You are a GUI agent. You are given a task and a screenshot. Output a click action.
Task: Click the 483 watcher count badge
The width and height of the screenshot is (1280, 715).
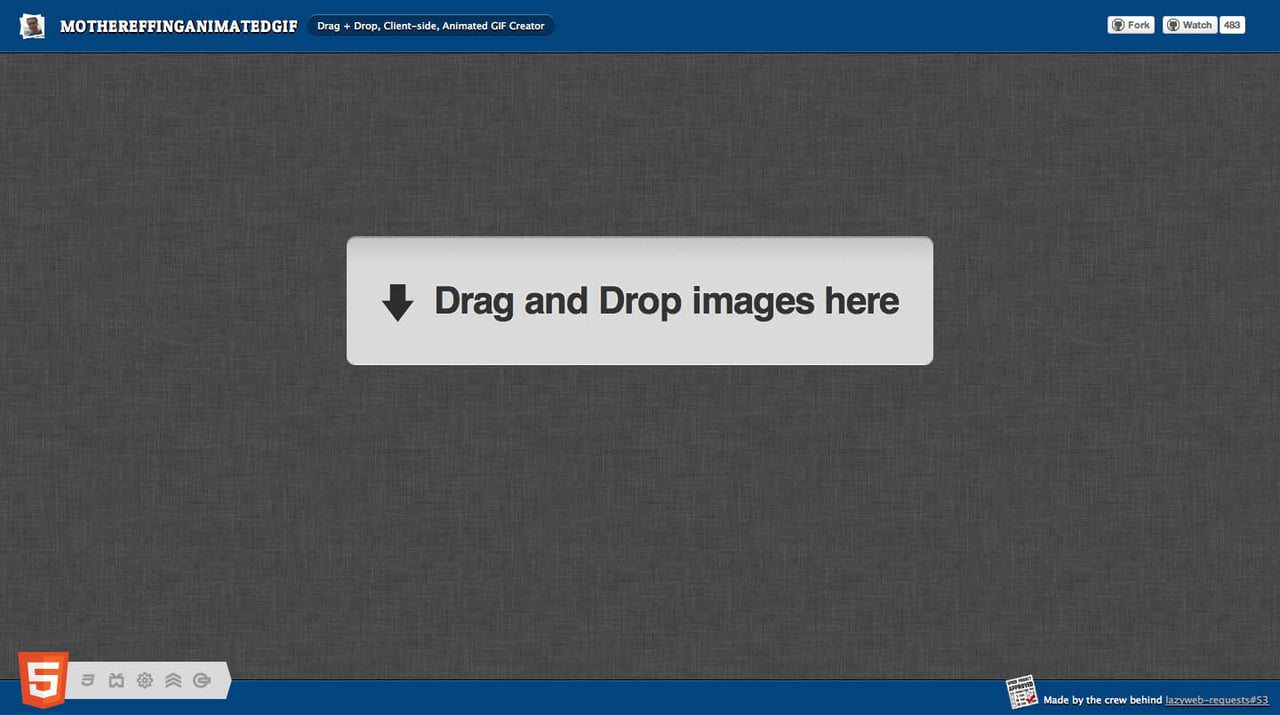pos(1232,25)
